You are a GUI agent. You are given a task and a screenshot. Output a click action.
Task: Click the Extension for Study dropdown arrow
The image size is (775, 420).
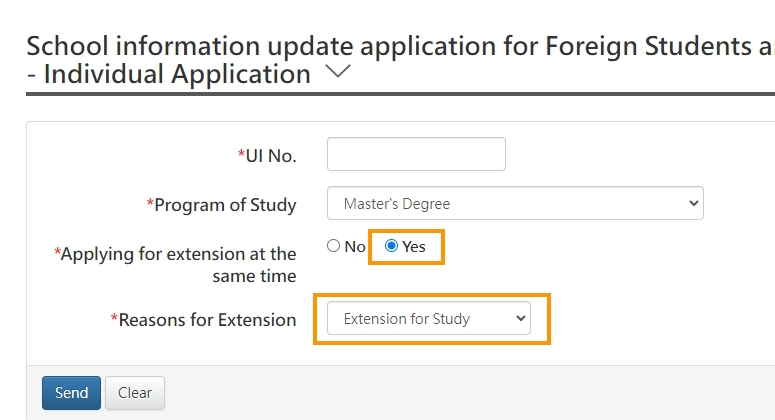[520, 318]
